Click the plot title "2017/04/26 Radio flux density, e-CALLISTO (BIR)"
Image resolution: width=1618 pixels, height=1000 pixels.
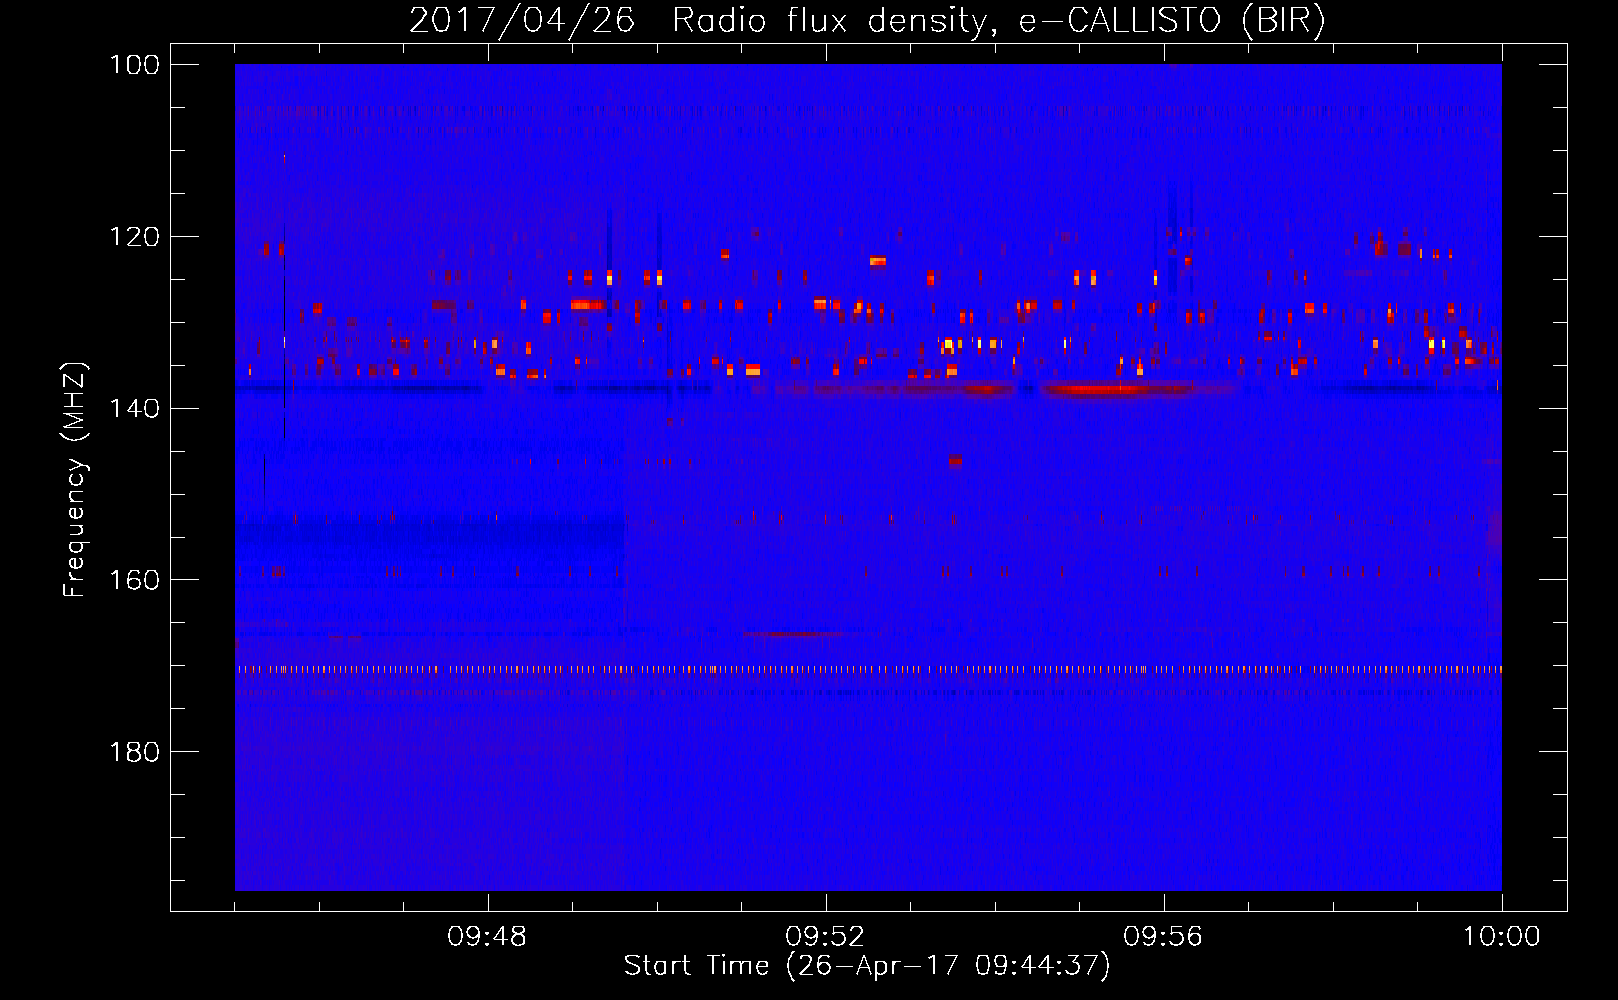(x=867, y=20)
